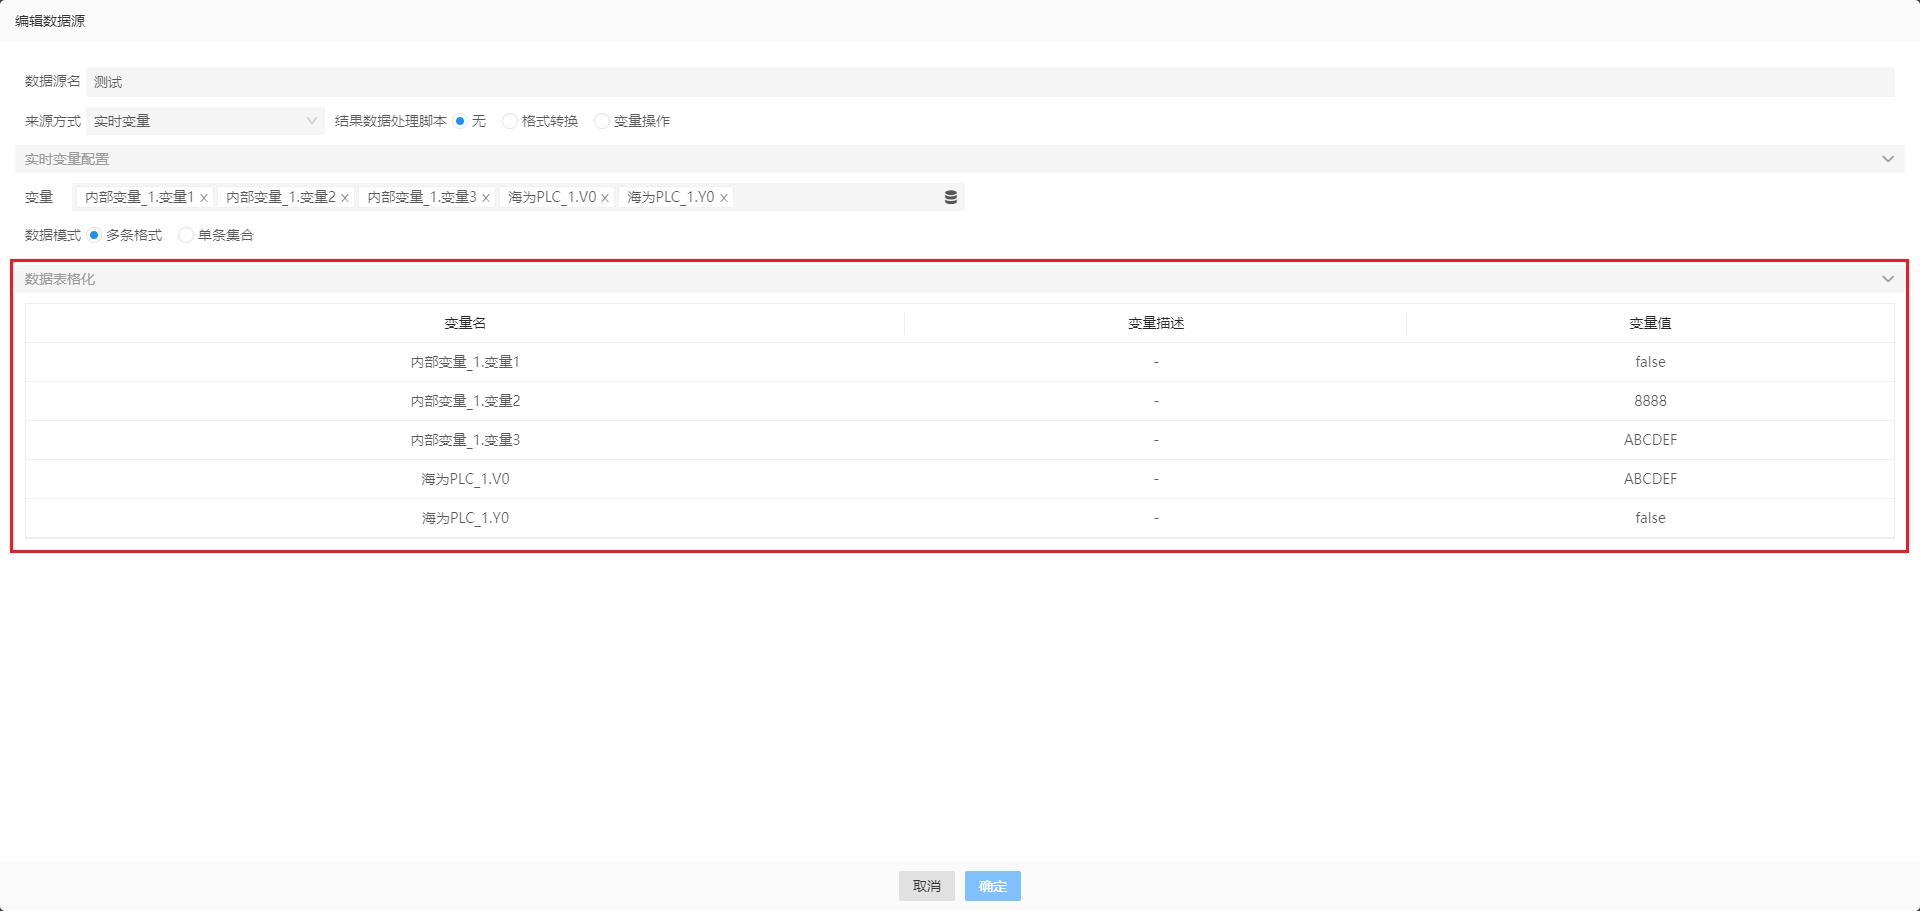Image resolution: width=1920 pixels, height=911 pixels.
Task: Select table row 内部变量_1.变量3
Action: tap(960, 440)
